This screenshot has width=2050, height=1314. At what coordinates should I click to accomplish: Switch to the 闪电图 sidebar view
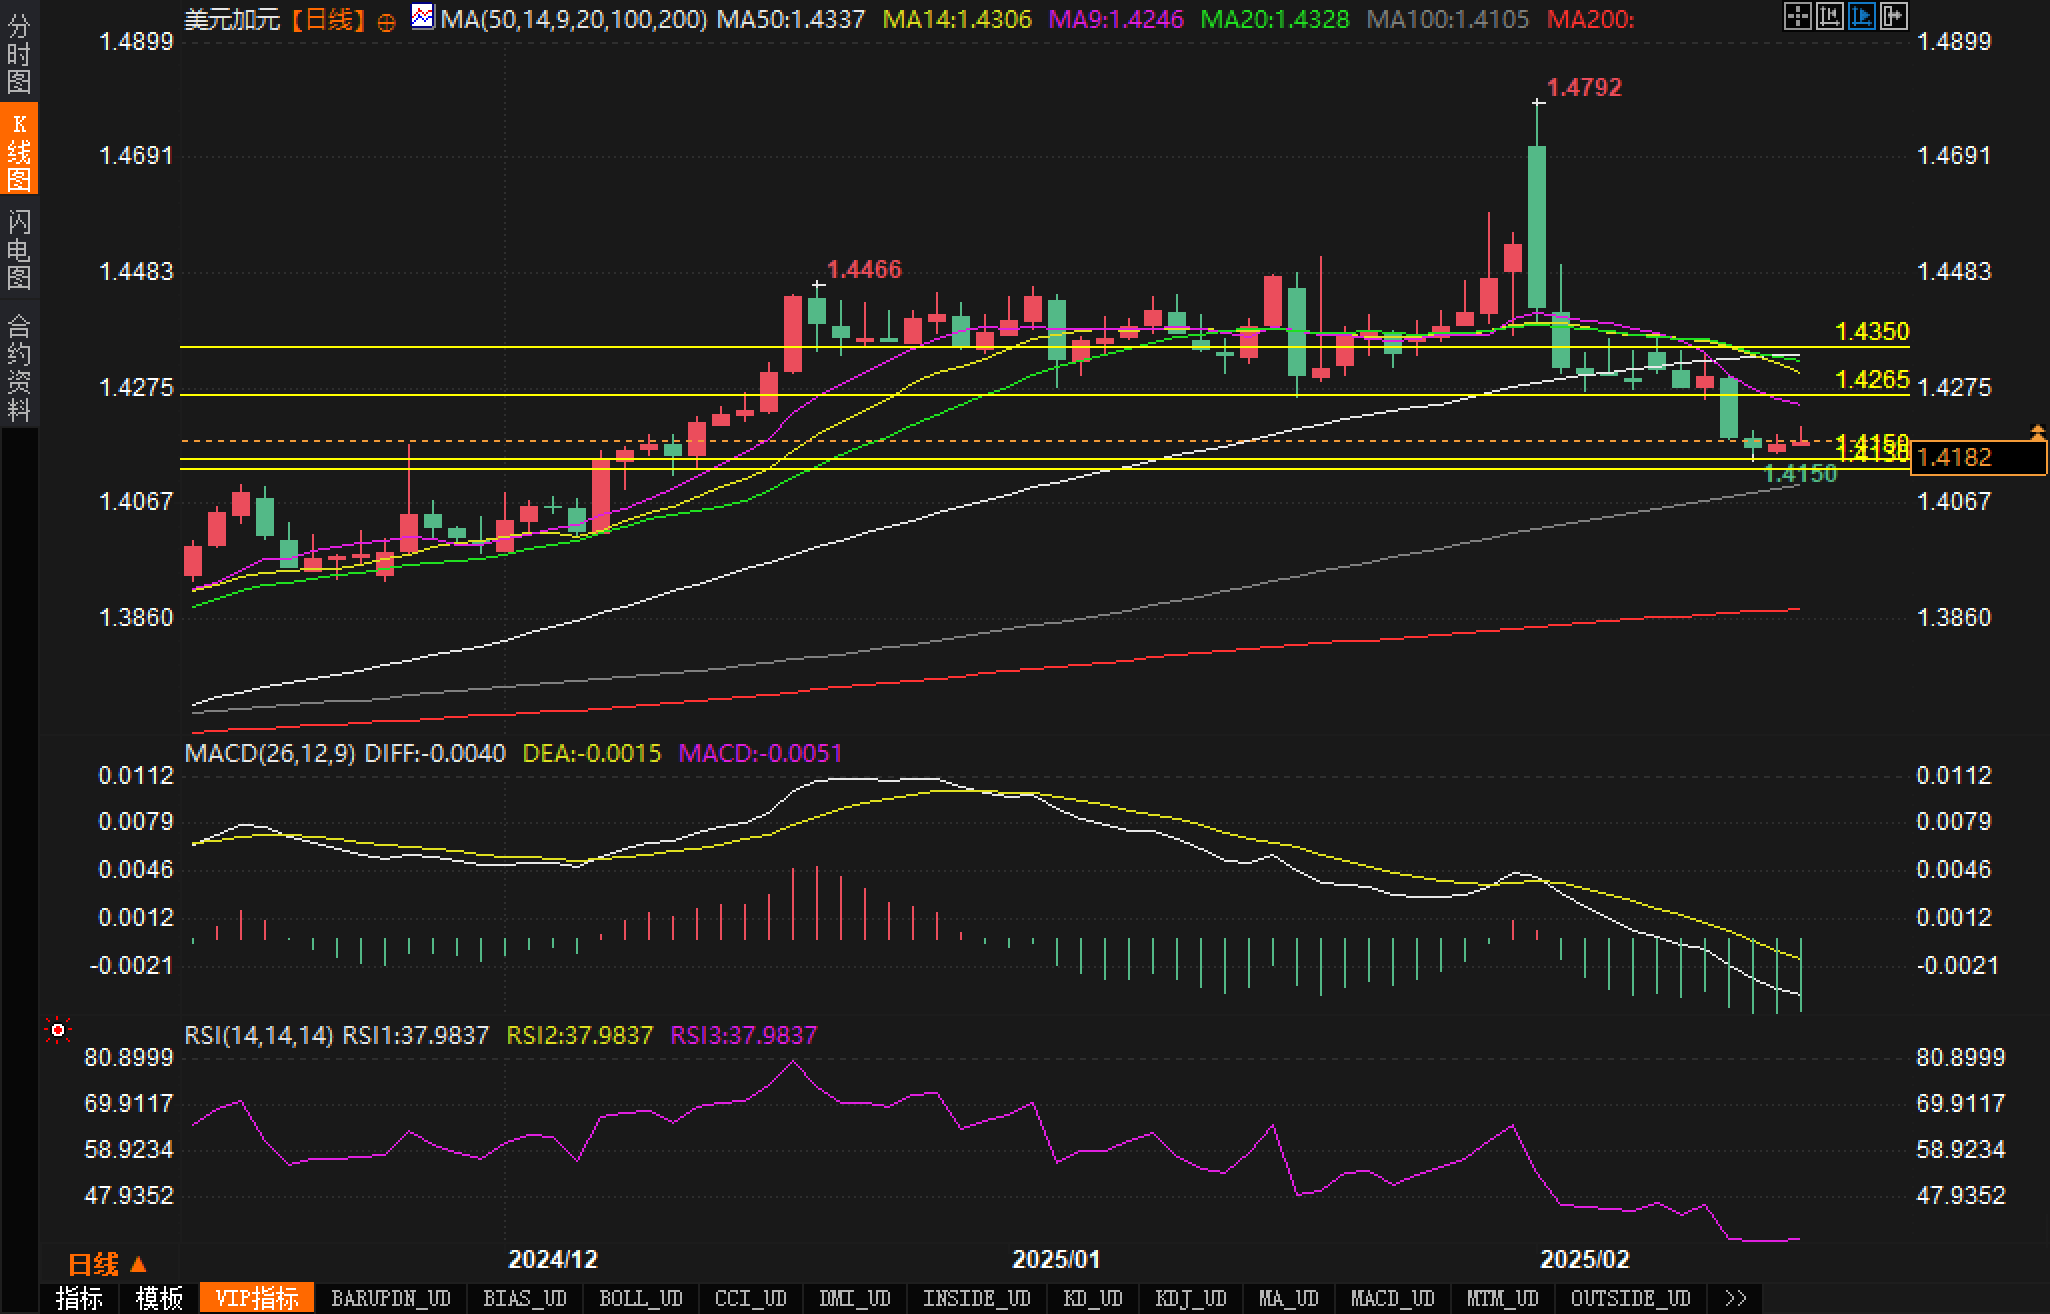point(19,249)
